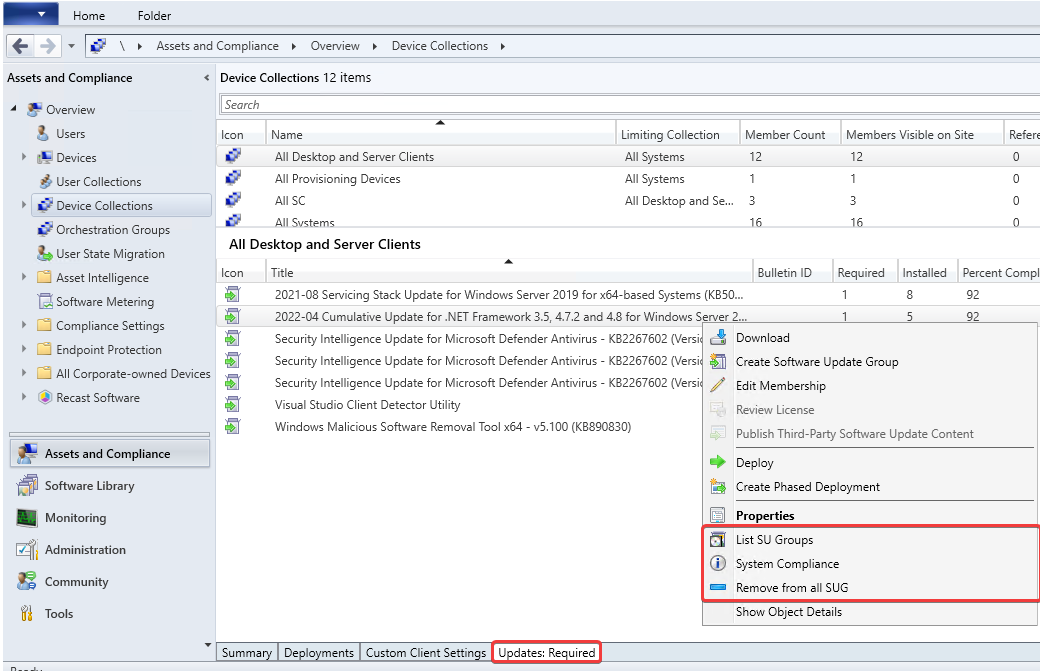Switch to the Updates: Required tab
The height and width of the screenshot is (671, 1040).
coord(547,652)
